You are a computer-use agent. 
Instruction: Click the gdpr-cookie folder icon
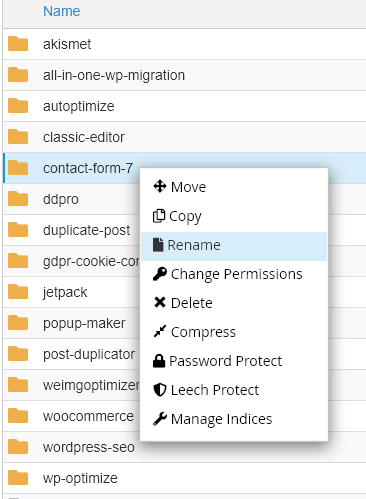(18, 261)
